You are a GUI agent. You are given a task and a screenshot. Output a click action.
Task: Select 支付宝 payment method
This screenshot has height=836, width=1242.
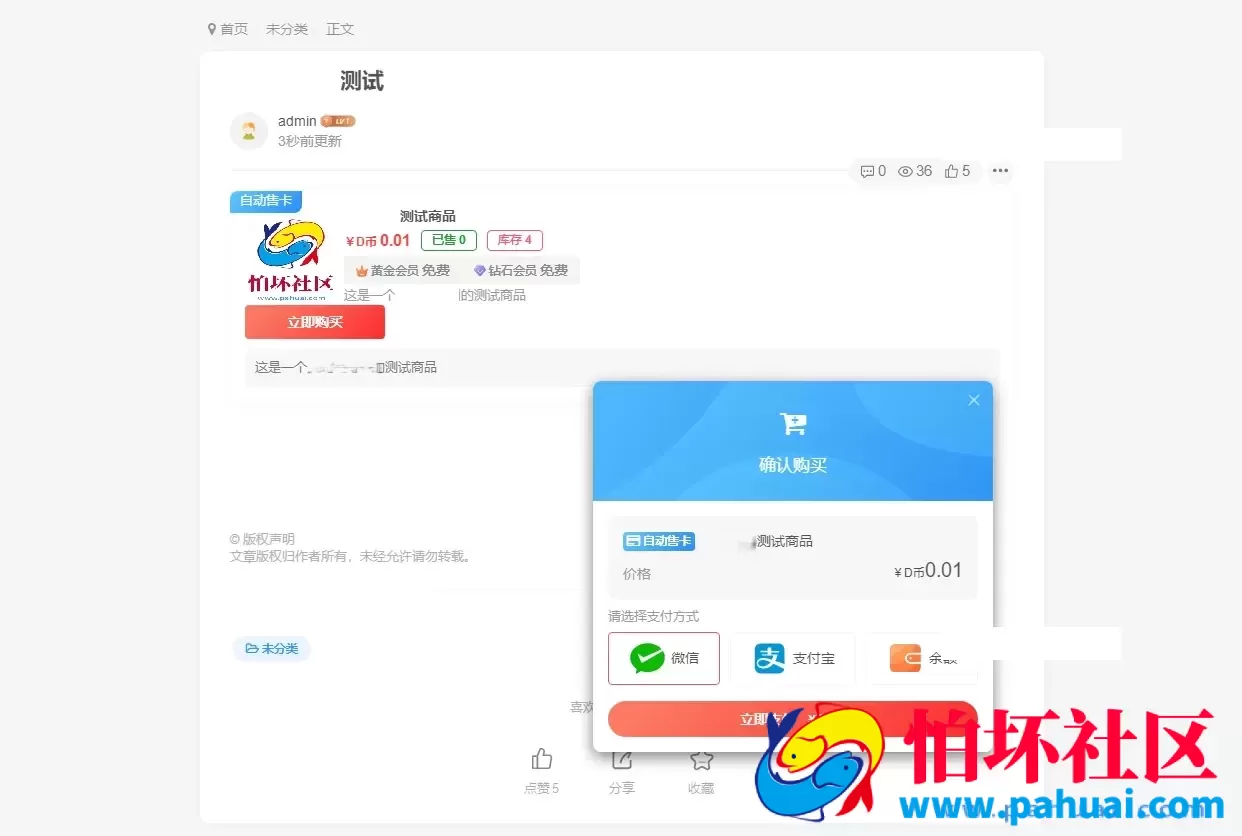tap(793, 658)
